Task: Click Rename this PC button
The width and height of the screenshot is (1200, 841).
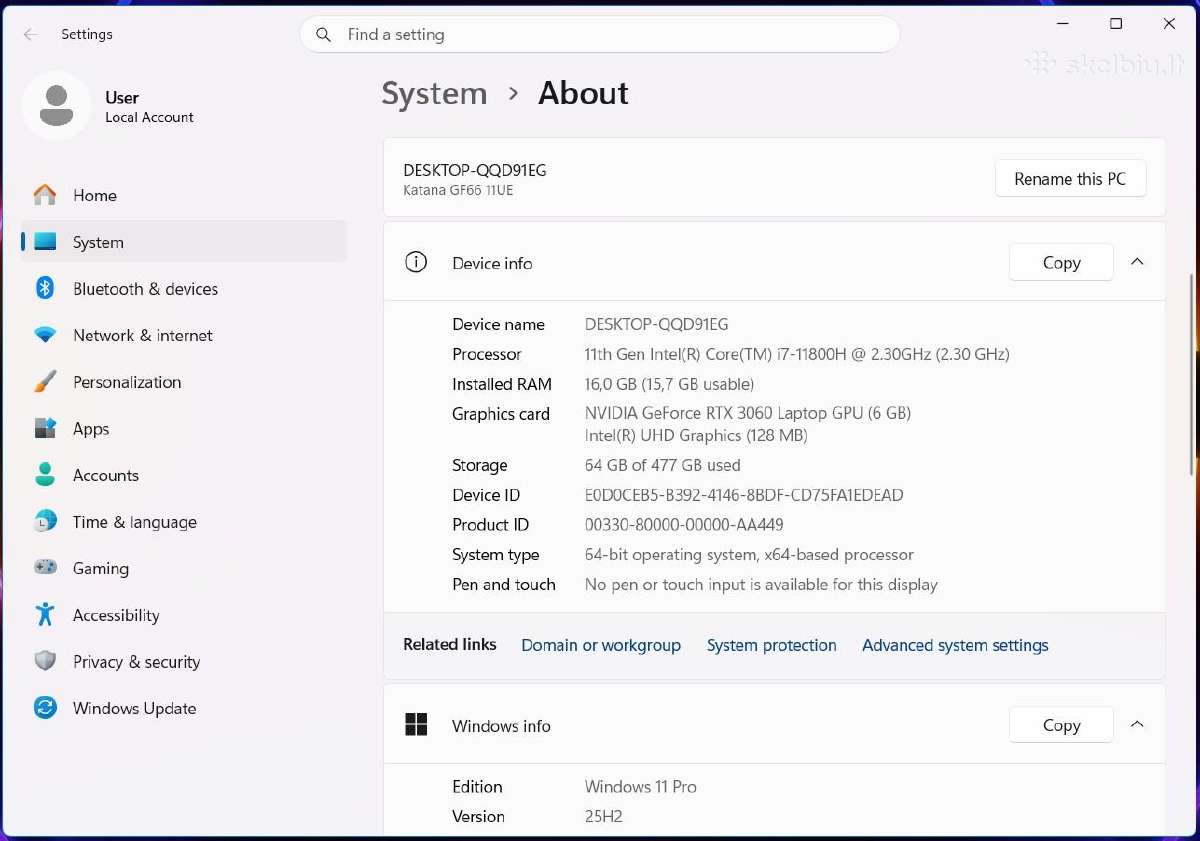Action: pos(1070,179)
